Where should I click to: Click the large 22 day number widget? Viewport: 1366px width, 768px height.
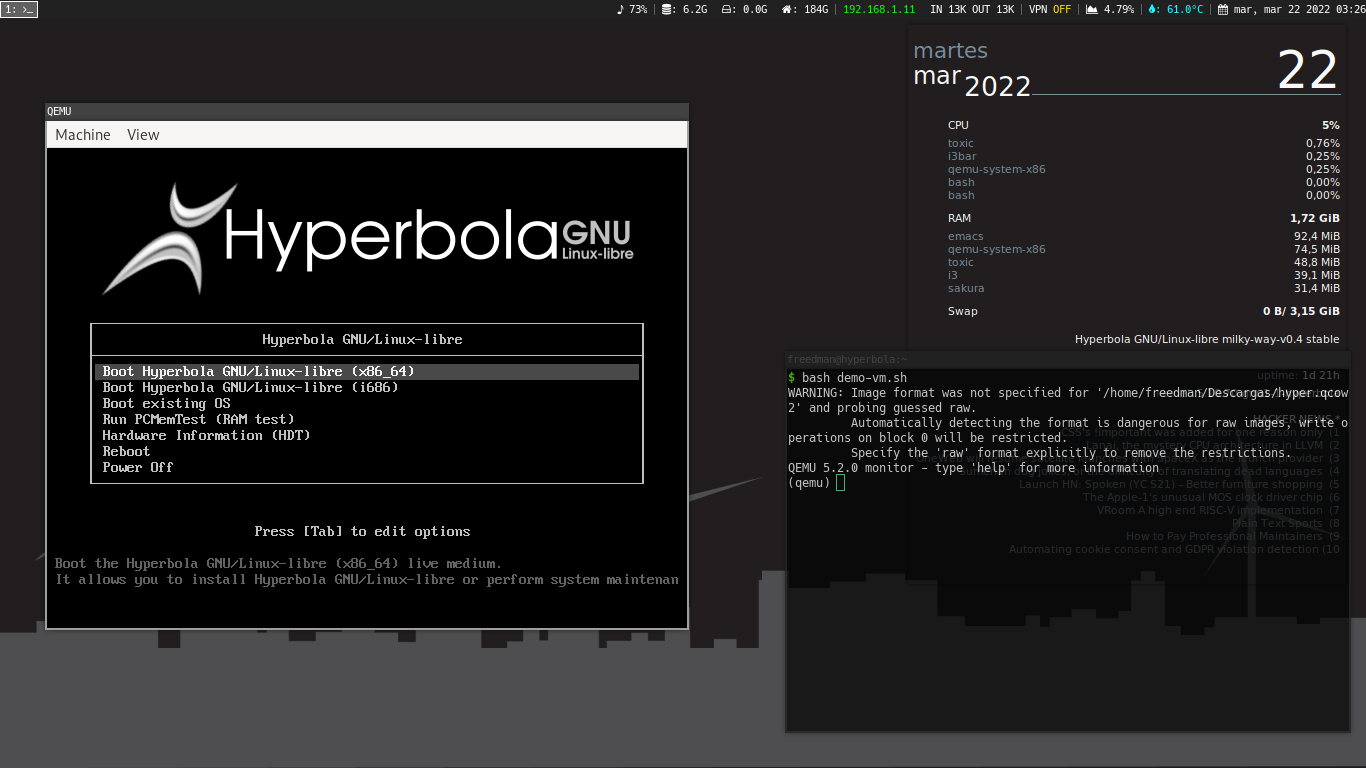click(x=1308, y=70)
